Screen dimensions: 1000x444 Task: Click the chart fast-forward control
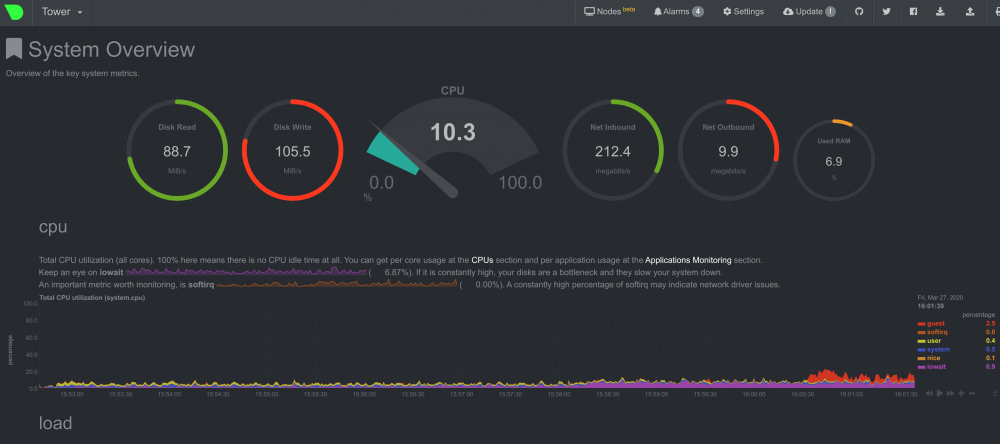coord(950,393)
